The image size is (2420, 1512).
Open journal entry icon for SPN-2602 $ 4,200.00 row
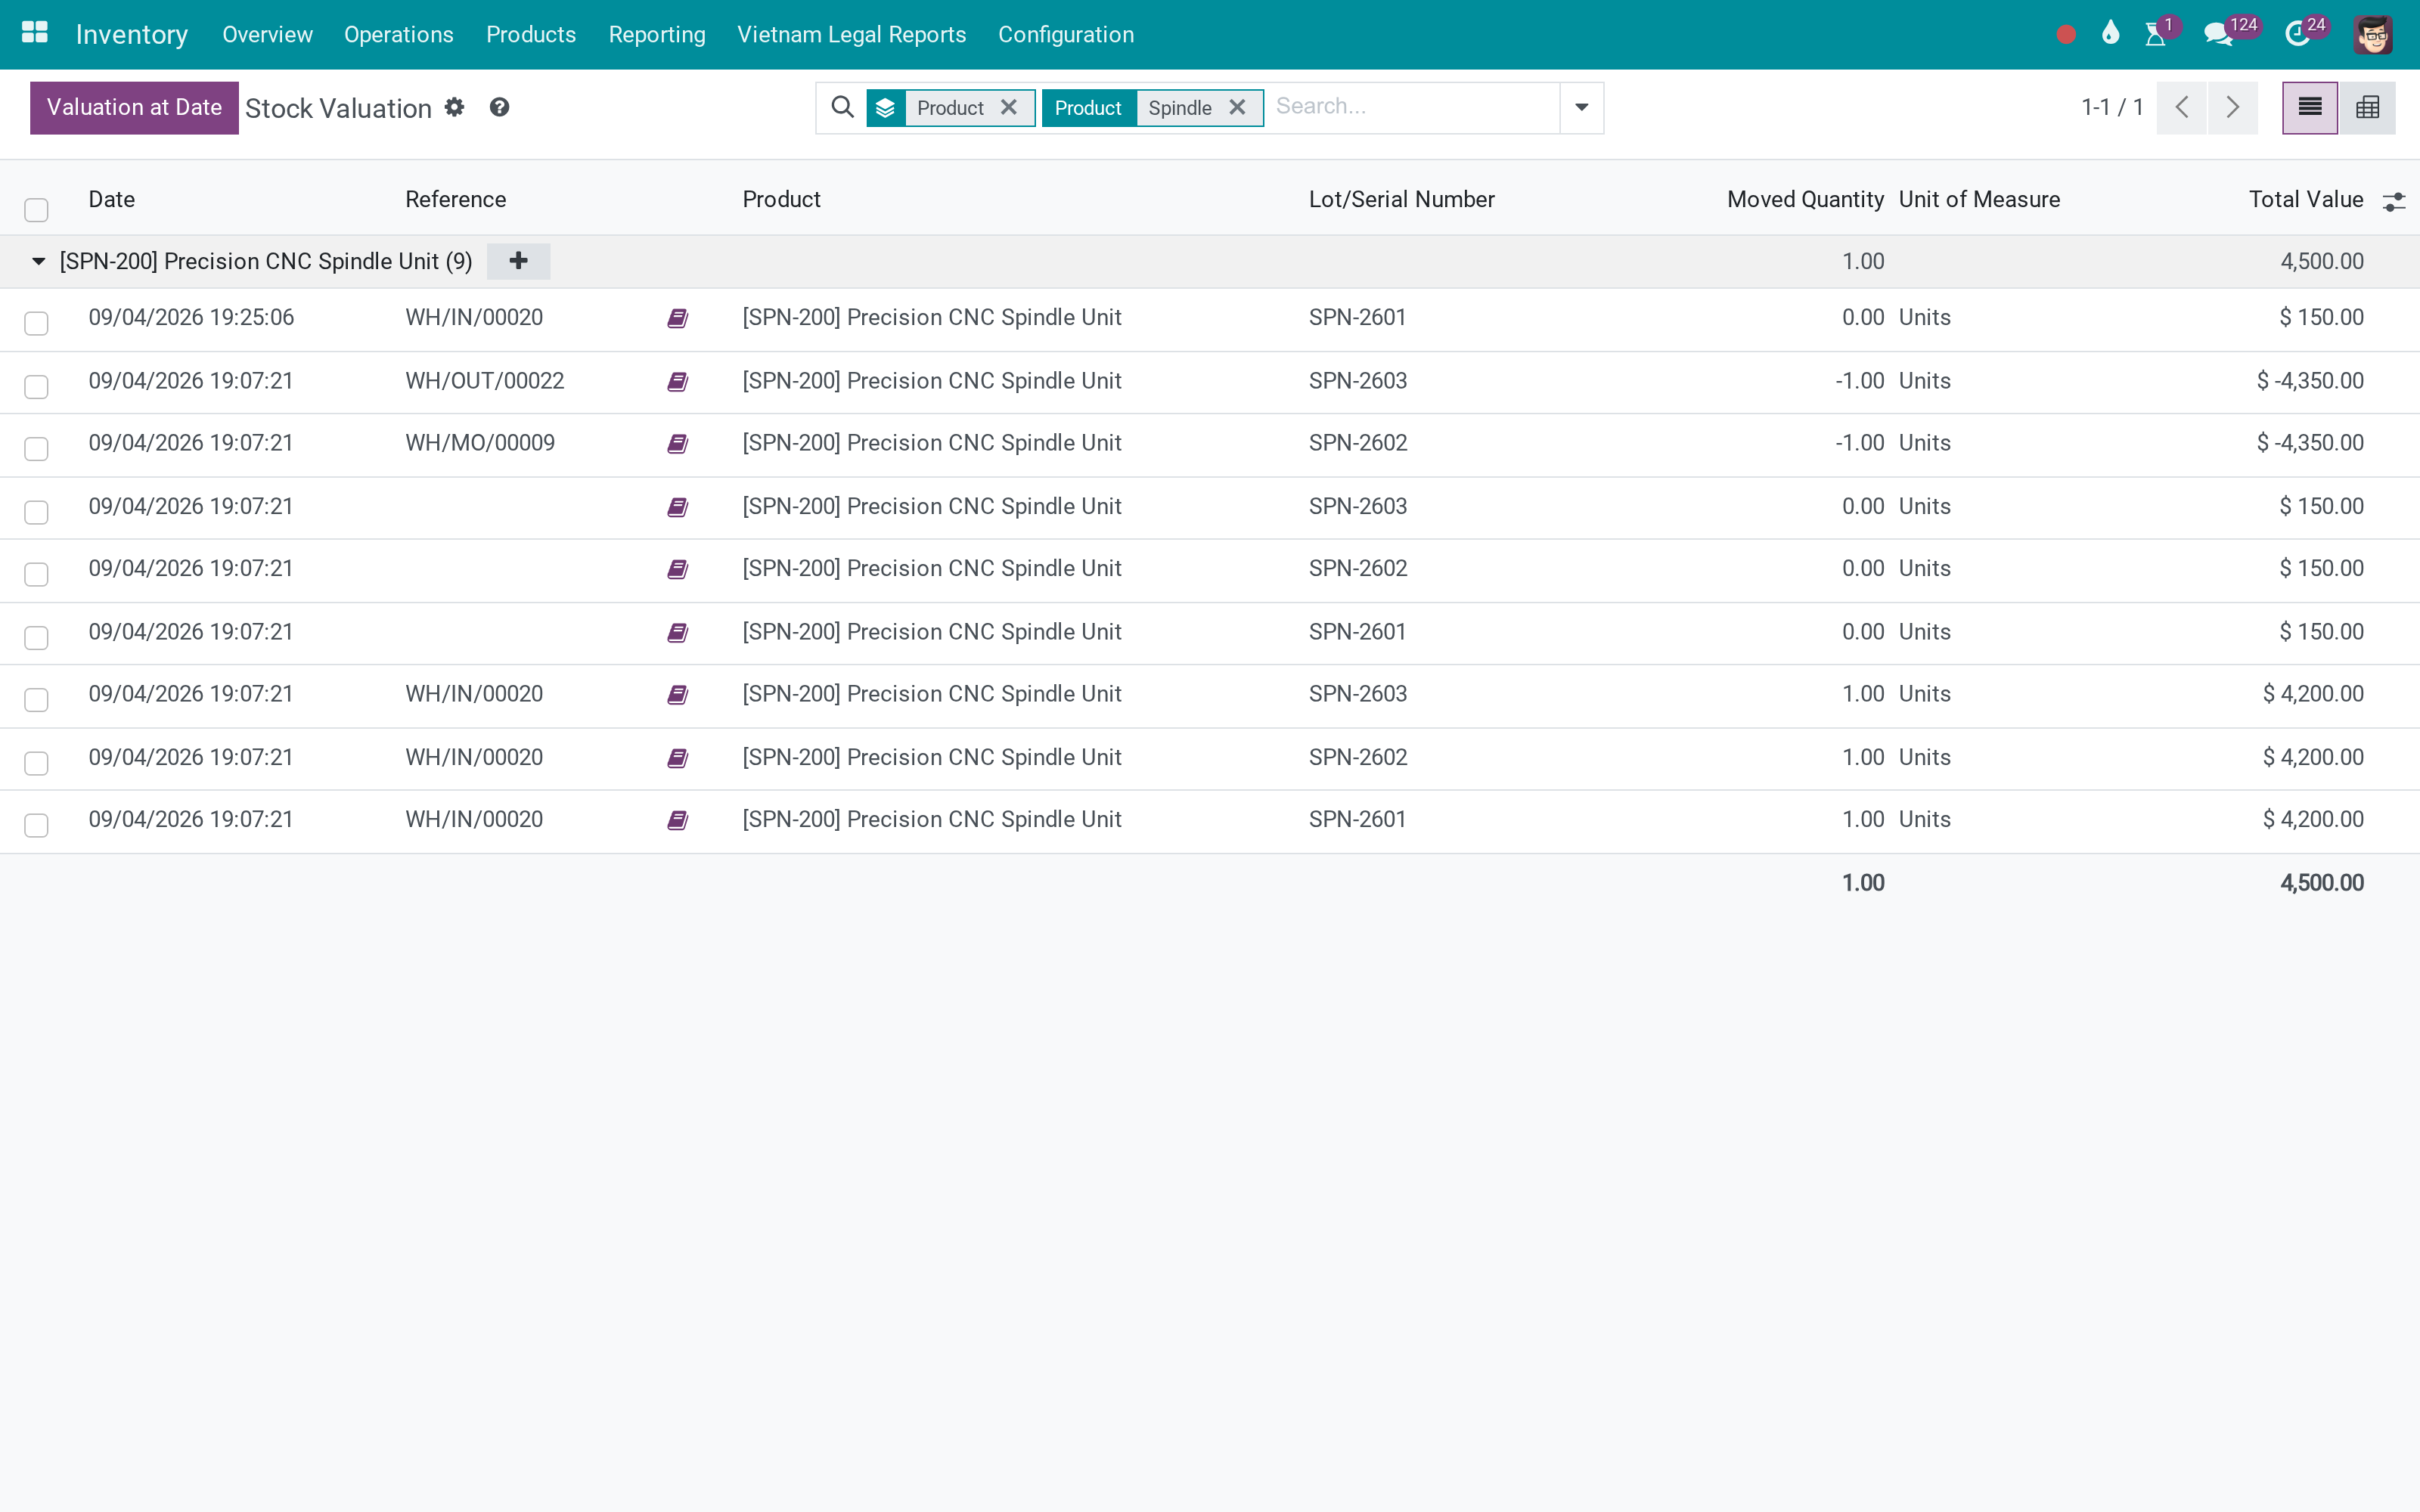point(678,758)
